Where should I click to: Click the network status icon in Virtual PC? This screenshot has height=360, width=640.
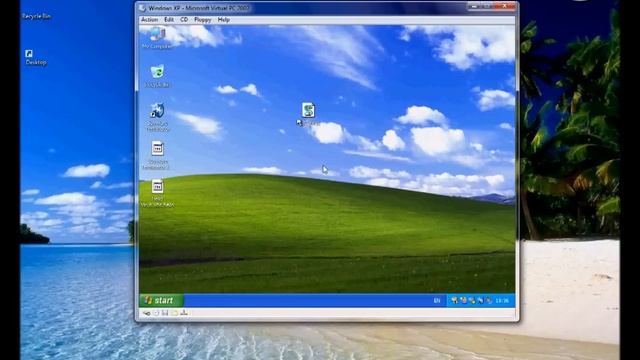tap(184, 313)
